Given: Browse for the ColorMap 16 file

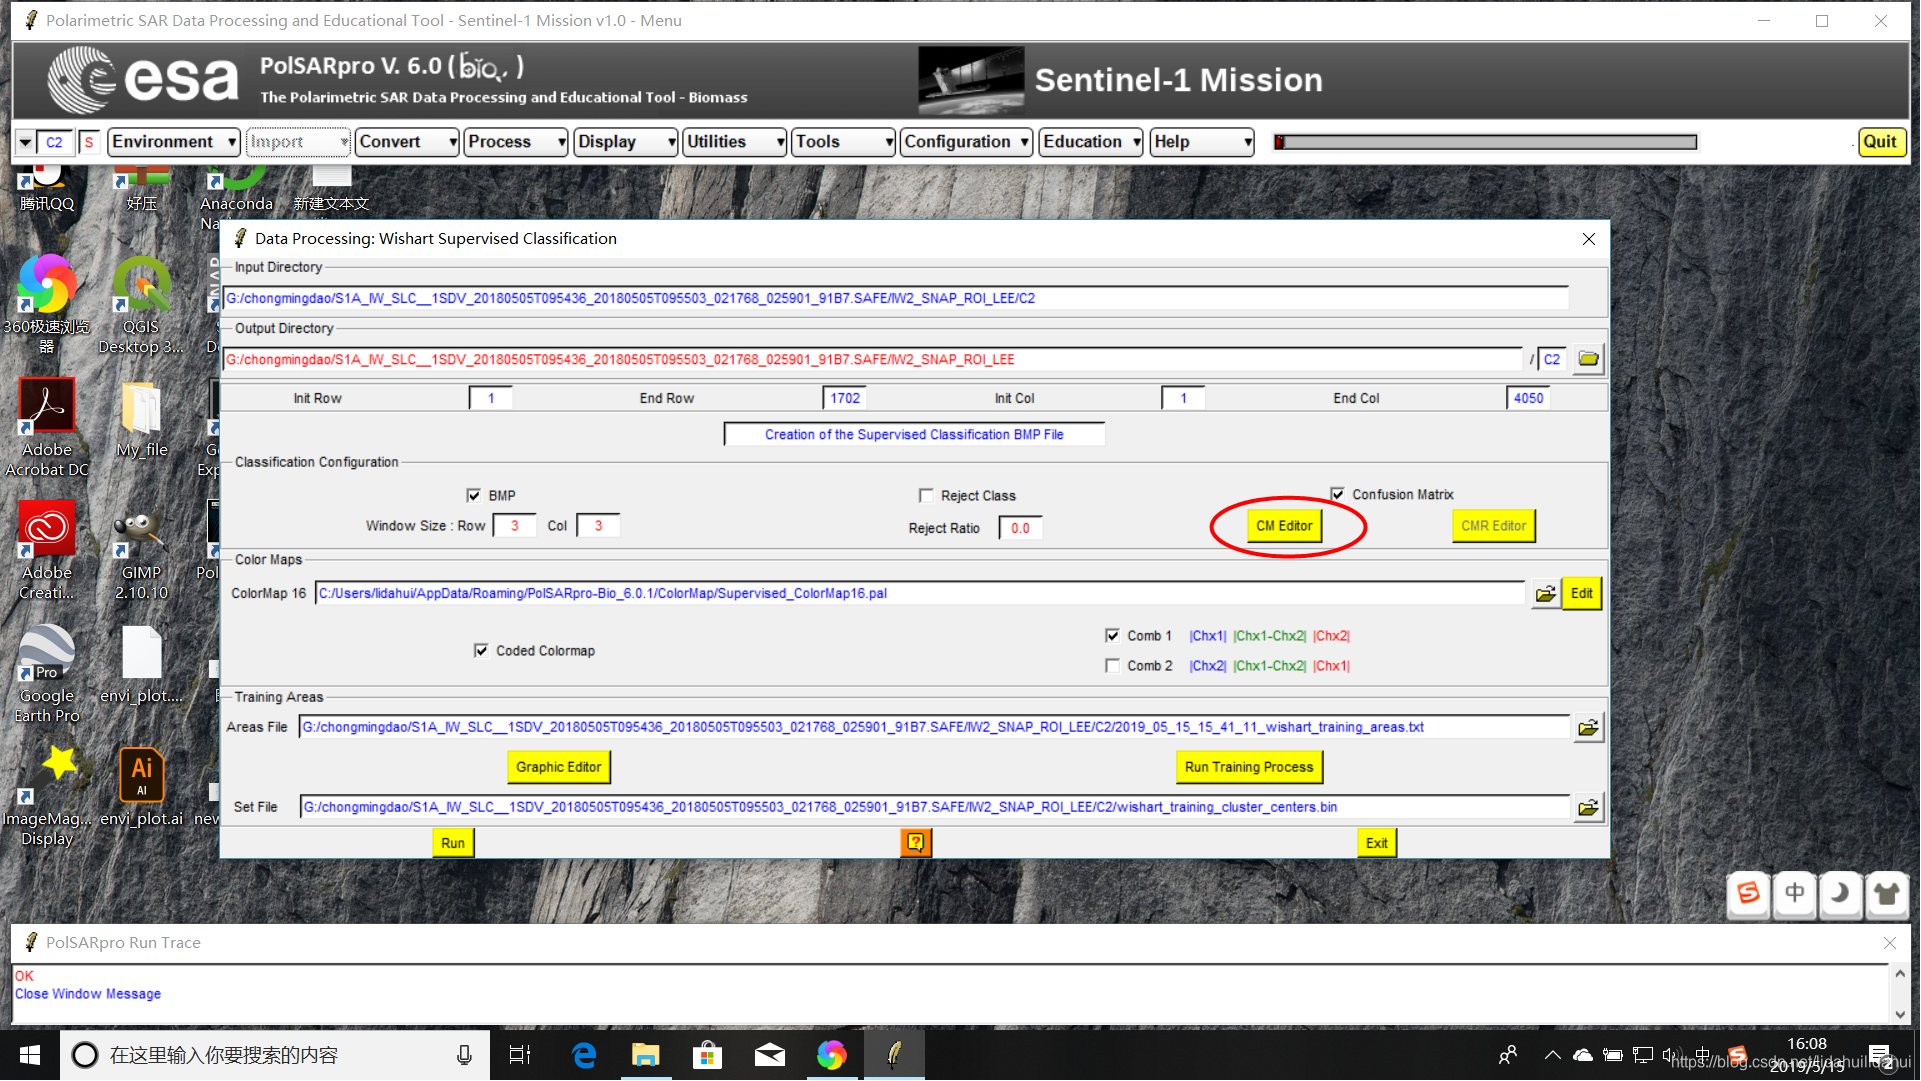Looking at the screenshot, I should click(1545, 594).
